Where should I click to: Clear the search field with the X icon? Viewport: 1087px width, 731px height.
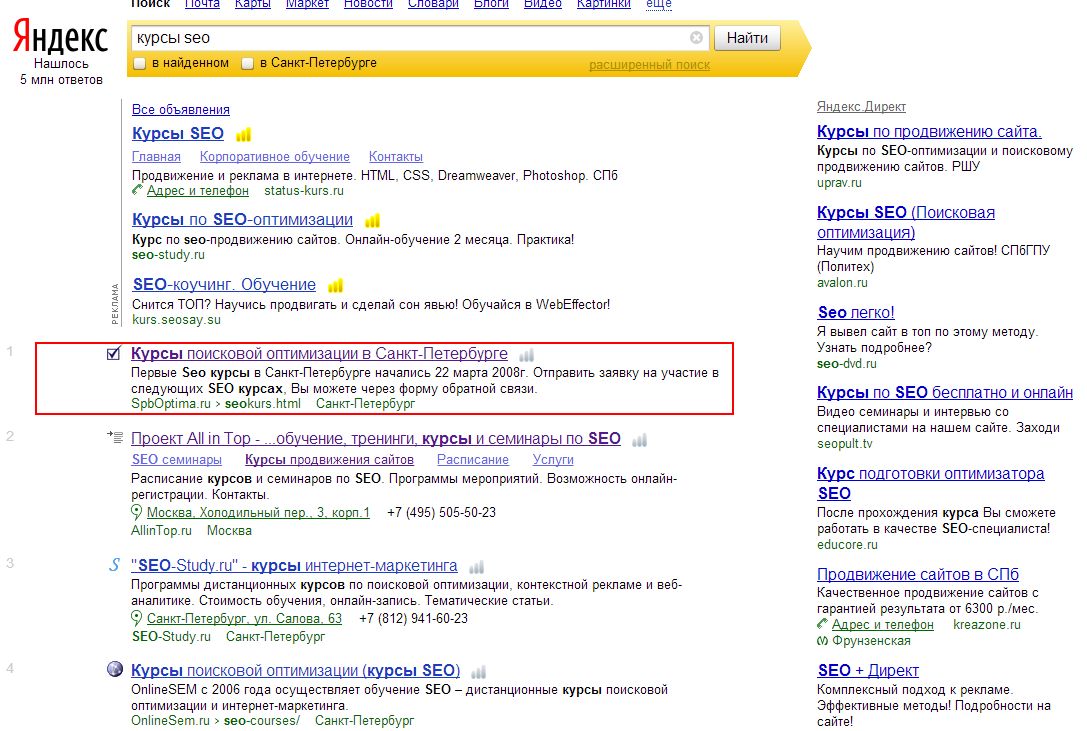pyautogui.click(x=696, y=38)
